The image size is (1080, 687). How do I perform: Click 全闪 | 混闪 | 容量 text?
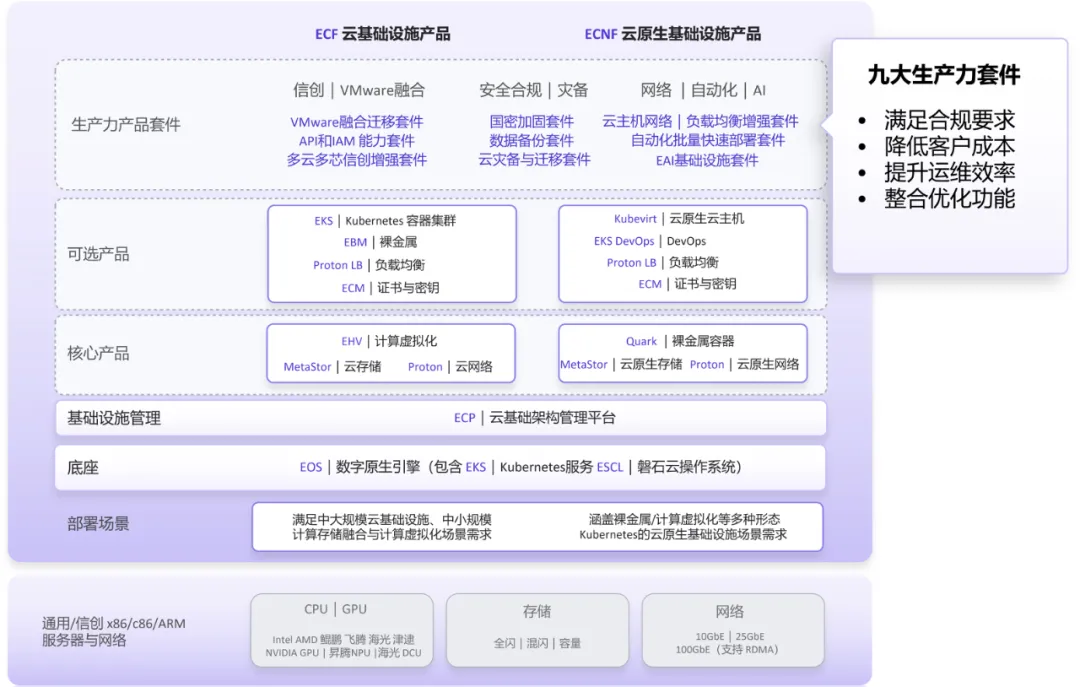pyautogui.click(x=537, y=643)
